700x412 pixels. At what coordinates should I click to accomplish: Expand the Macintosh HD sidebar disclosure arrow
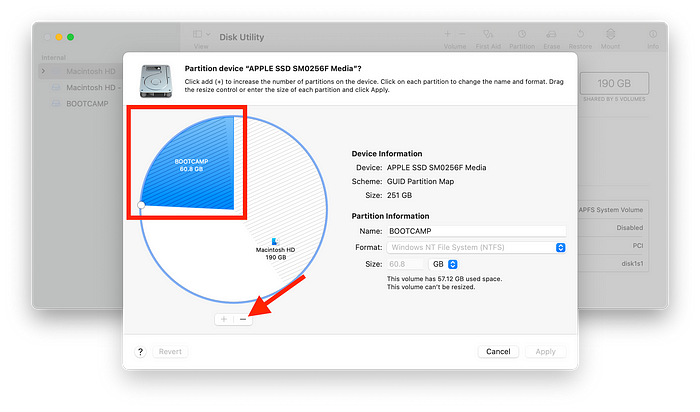coord(43,71)
